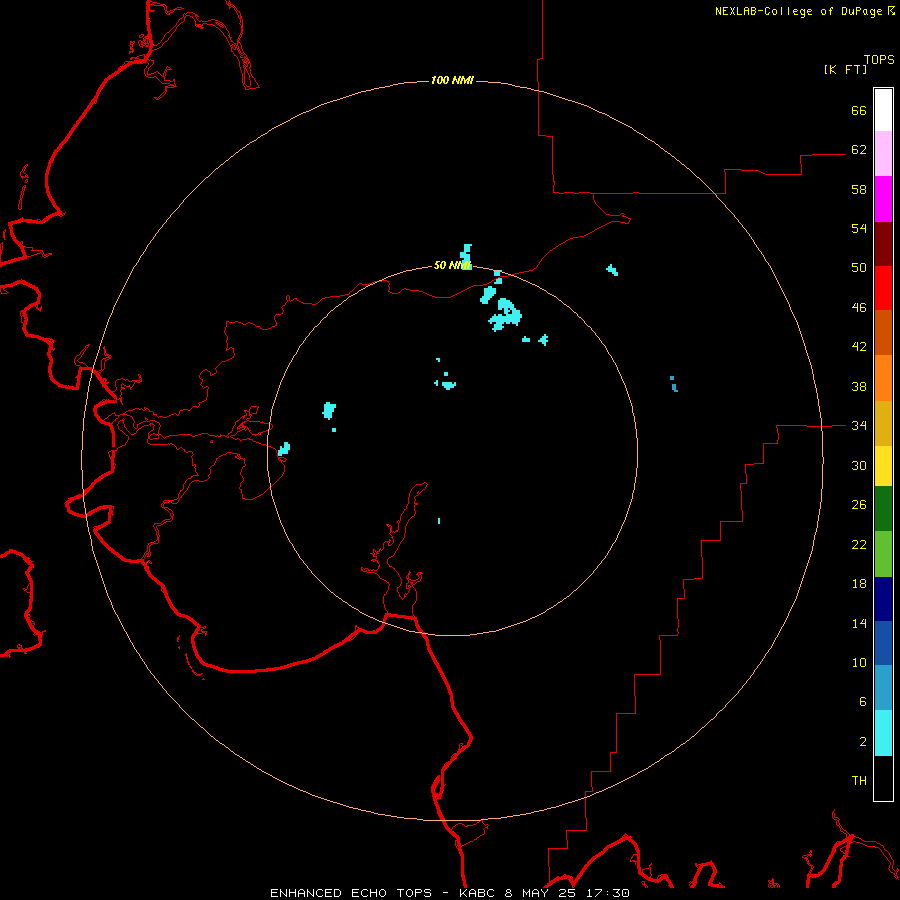Choose the dark orange legend color band
The width and height of the screenshot is (900, 900).
point(883,332)
